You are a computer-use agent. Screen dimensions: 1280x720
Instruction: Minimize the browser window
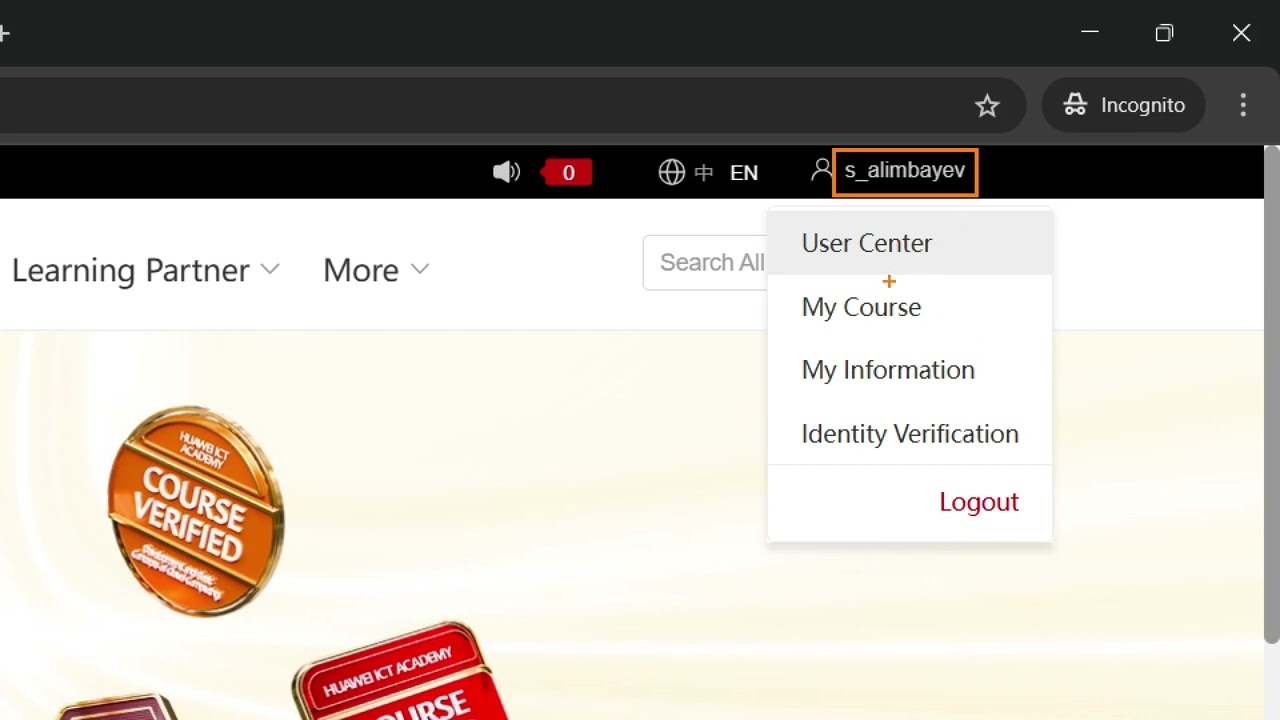pyautogui.click(x=1090, y=33)
